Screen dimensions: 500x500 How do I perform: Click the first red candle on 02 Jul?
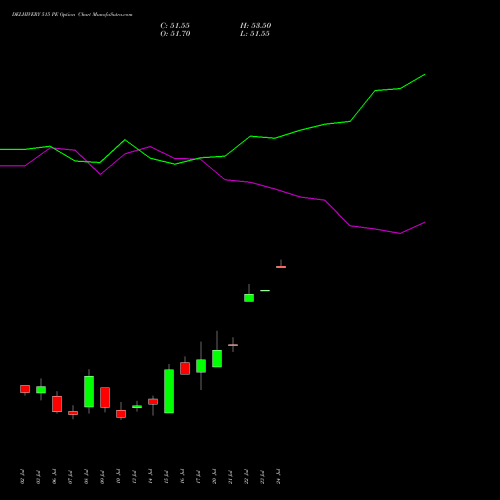point(25,389)
